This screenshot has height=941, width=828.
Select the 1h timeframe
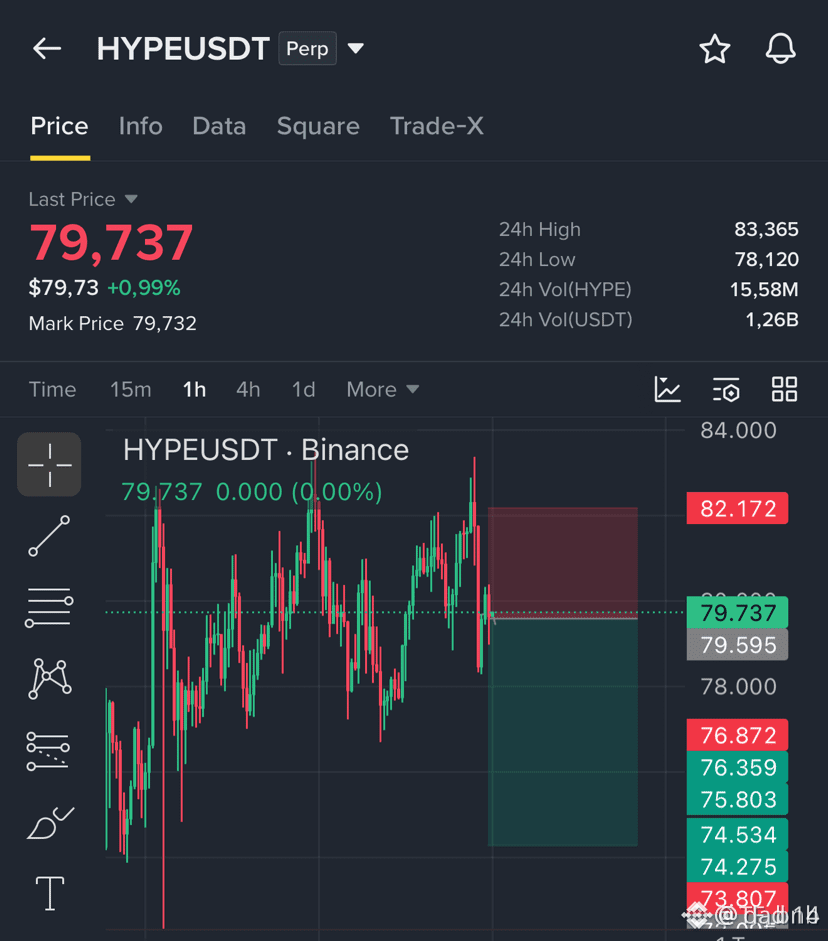pos(194,389)
